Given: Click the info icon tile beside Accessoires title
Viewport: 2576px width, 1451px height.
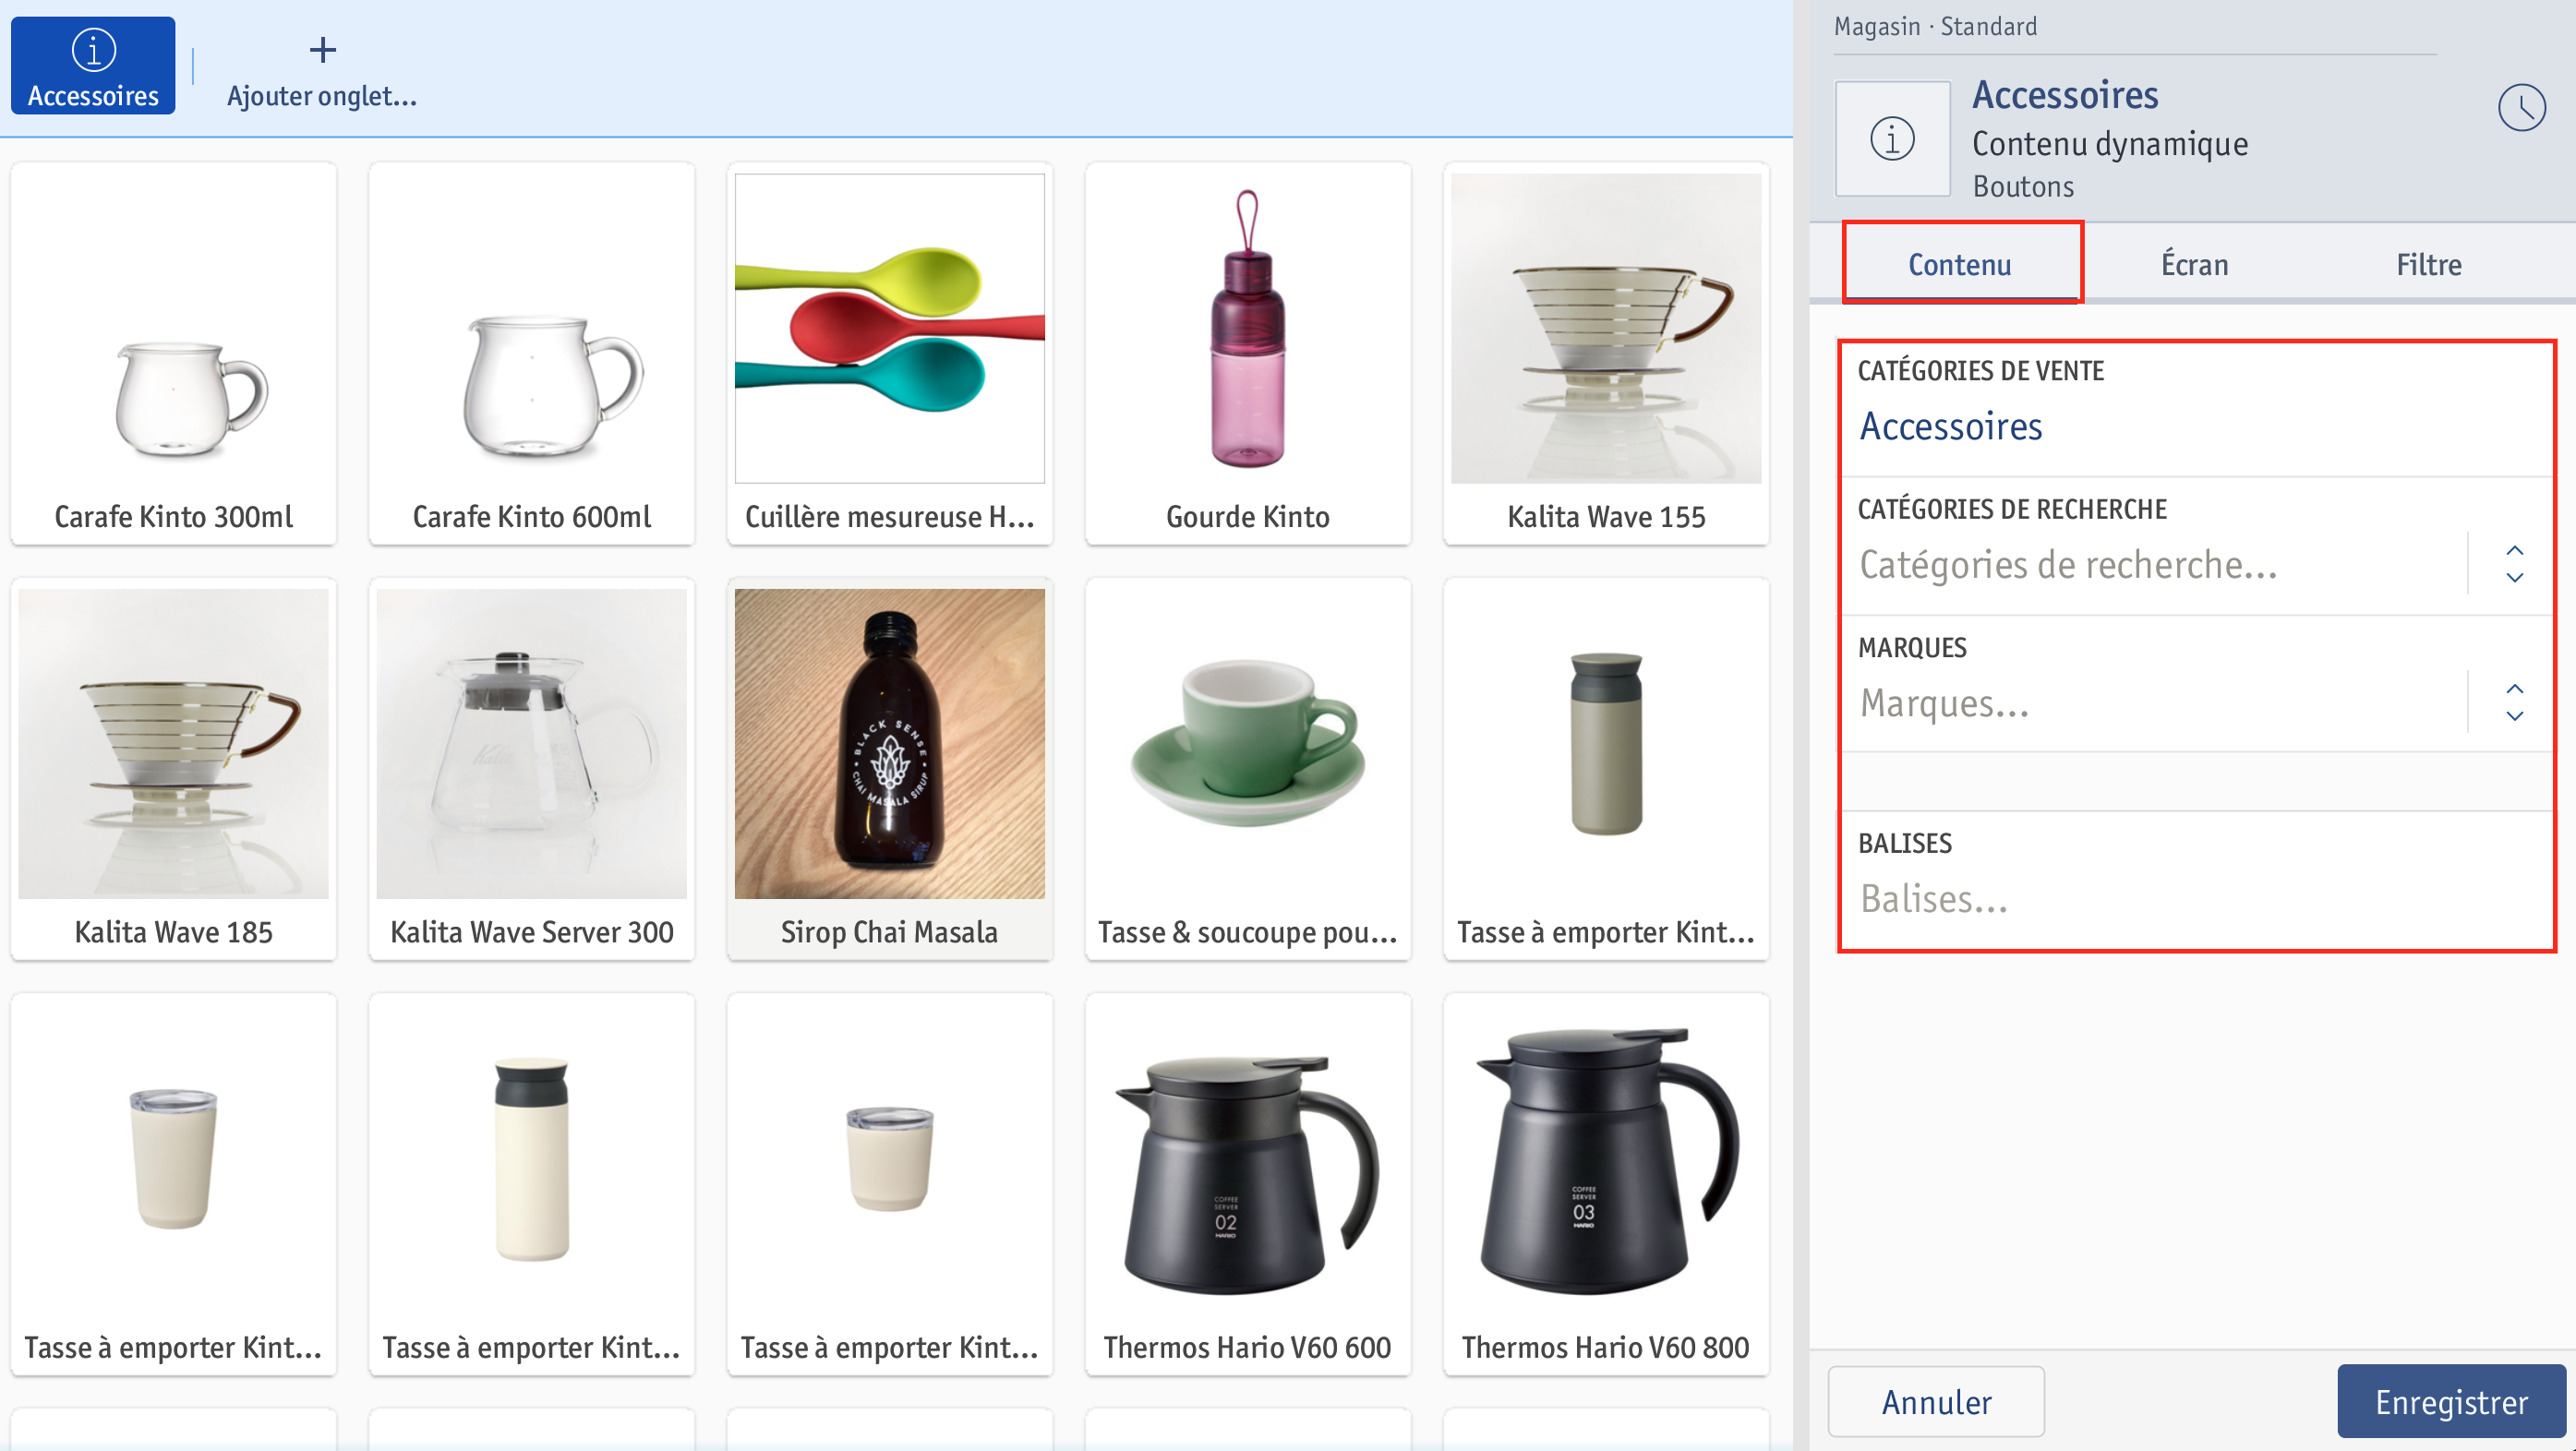Looking at the screenshot, I should coord(1892,138).
